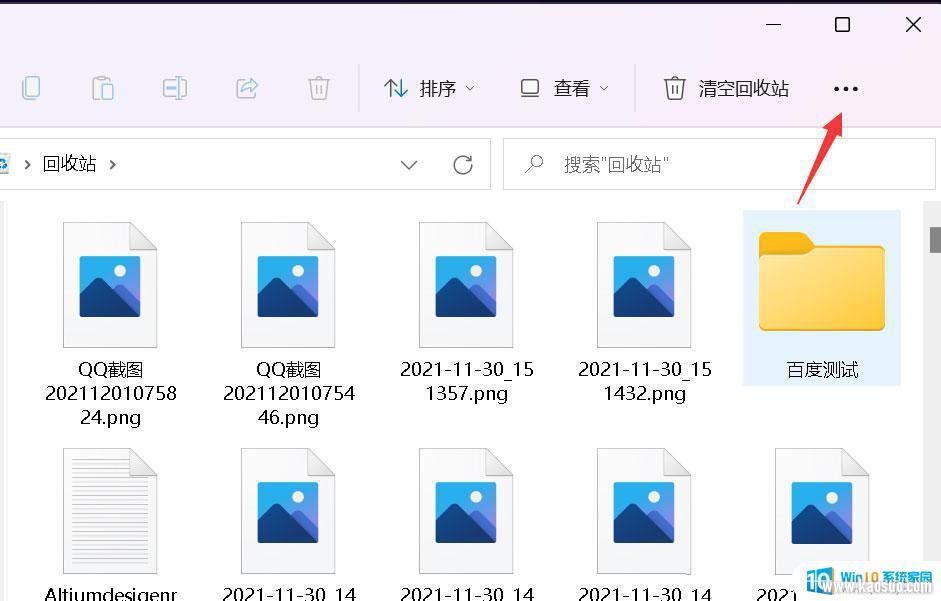Open the 排序 sort menu
The height and width of the screenshot is (601, 941).
(x=430, y=89)
